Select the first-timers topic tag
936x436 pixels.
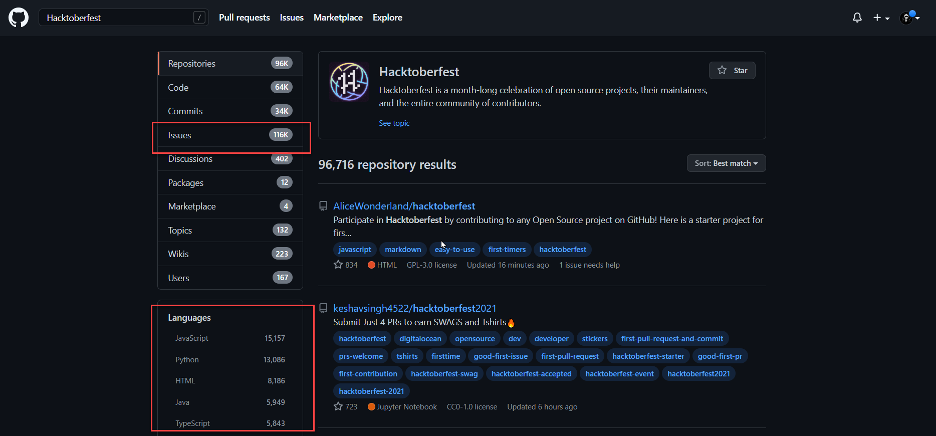tap(506, 249)
